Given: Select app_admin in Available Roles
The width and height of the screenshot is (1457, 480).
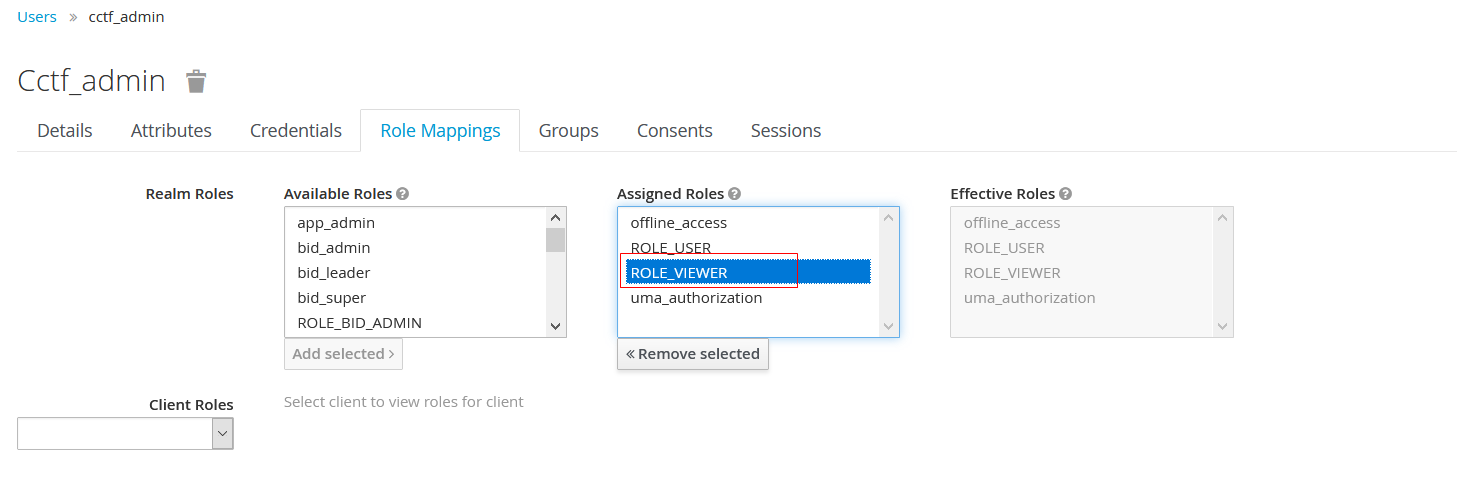Looking at the screenshot, I should (x=336, y=223).
